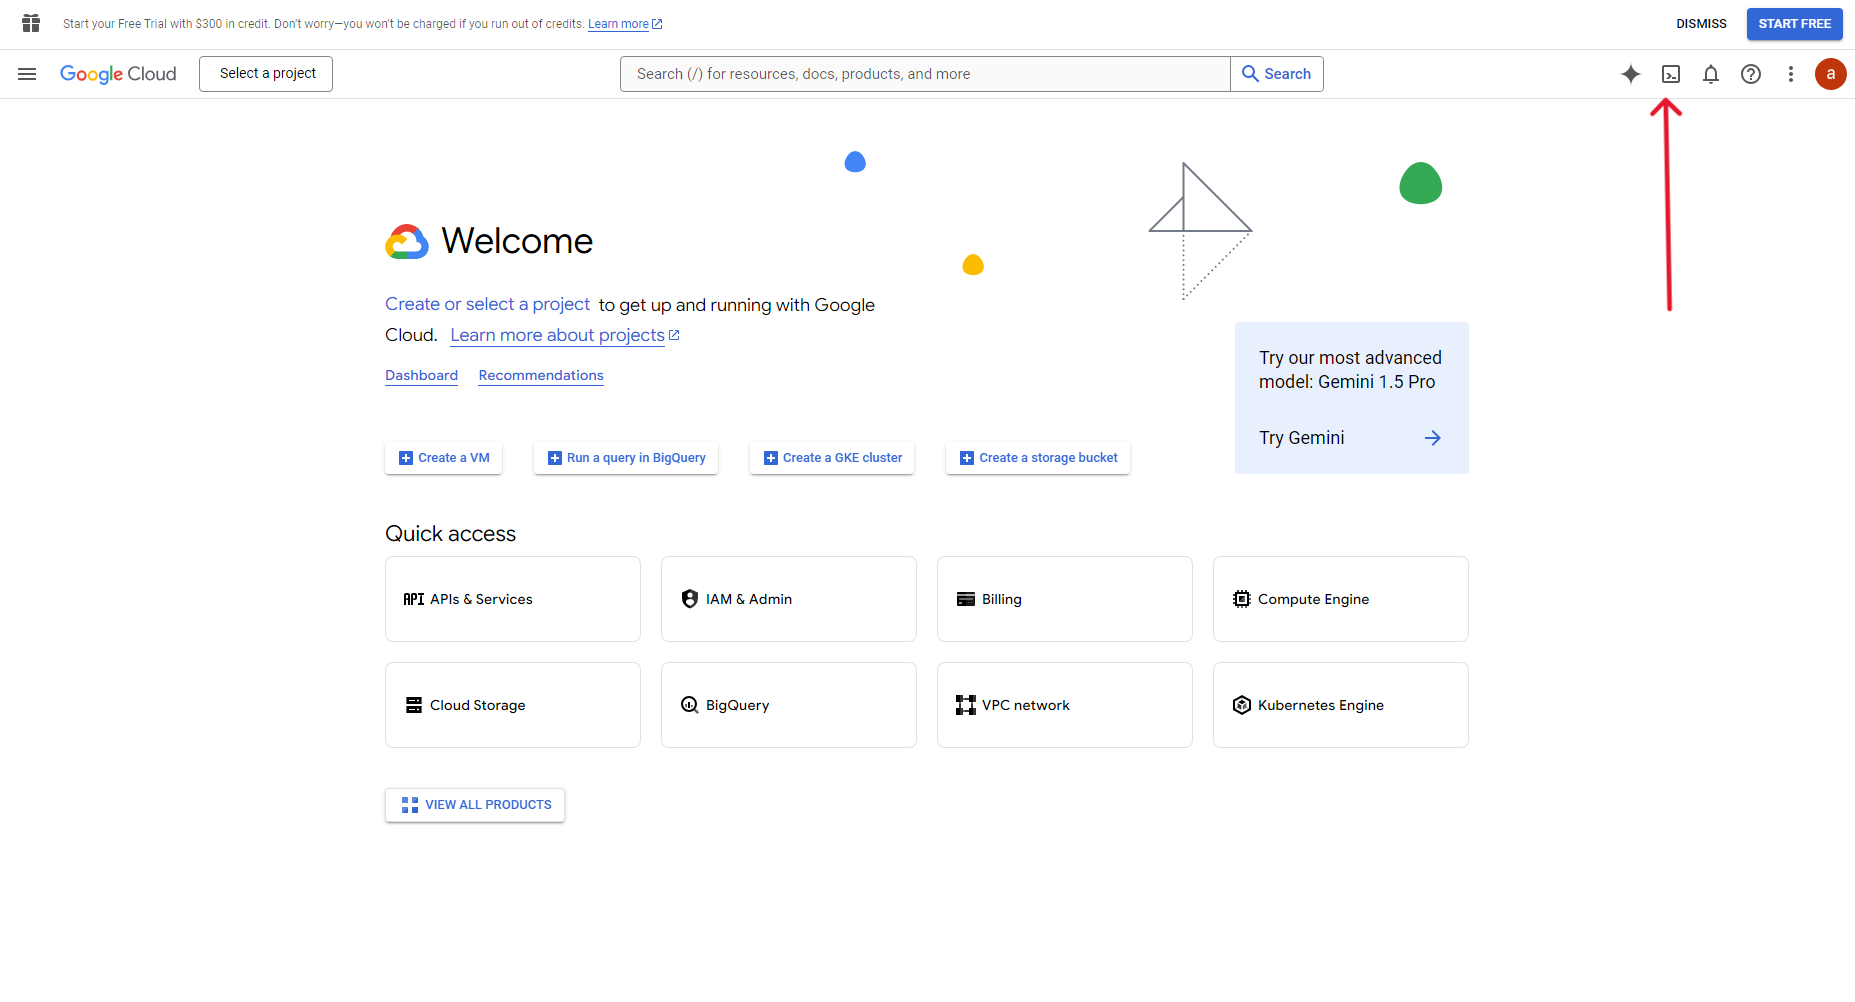
Task: Click the Quick access heading
Action: coord(451,534)
